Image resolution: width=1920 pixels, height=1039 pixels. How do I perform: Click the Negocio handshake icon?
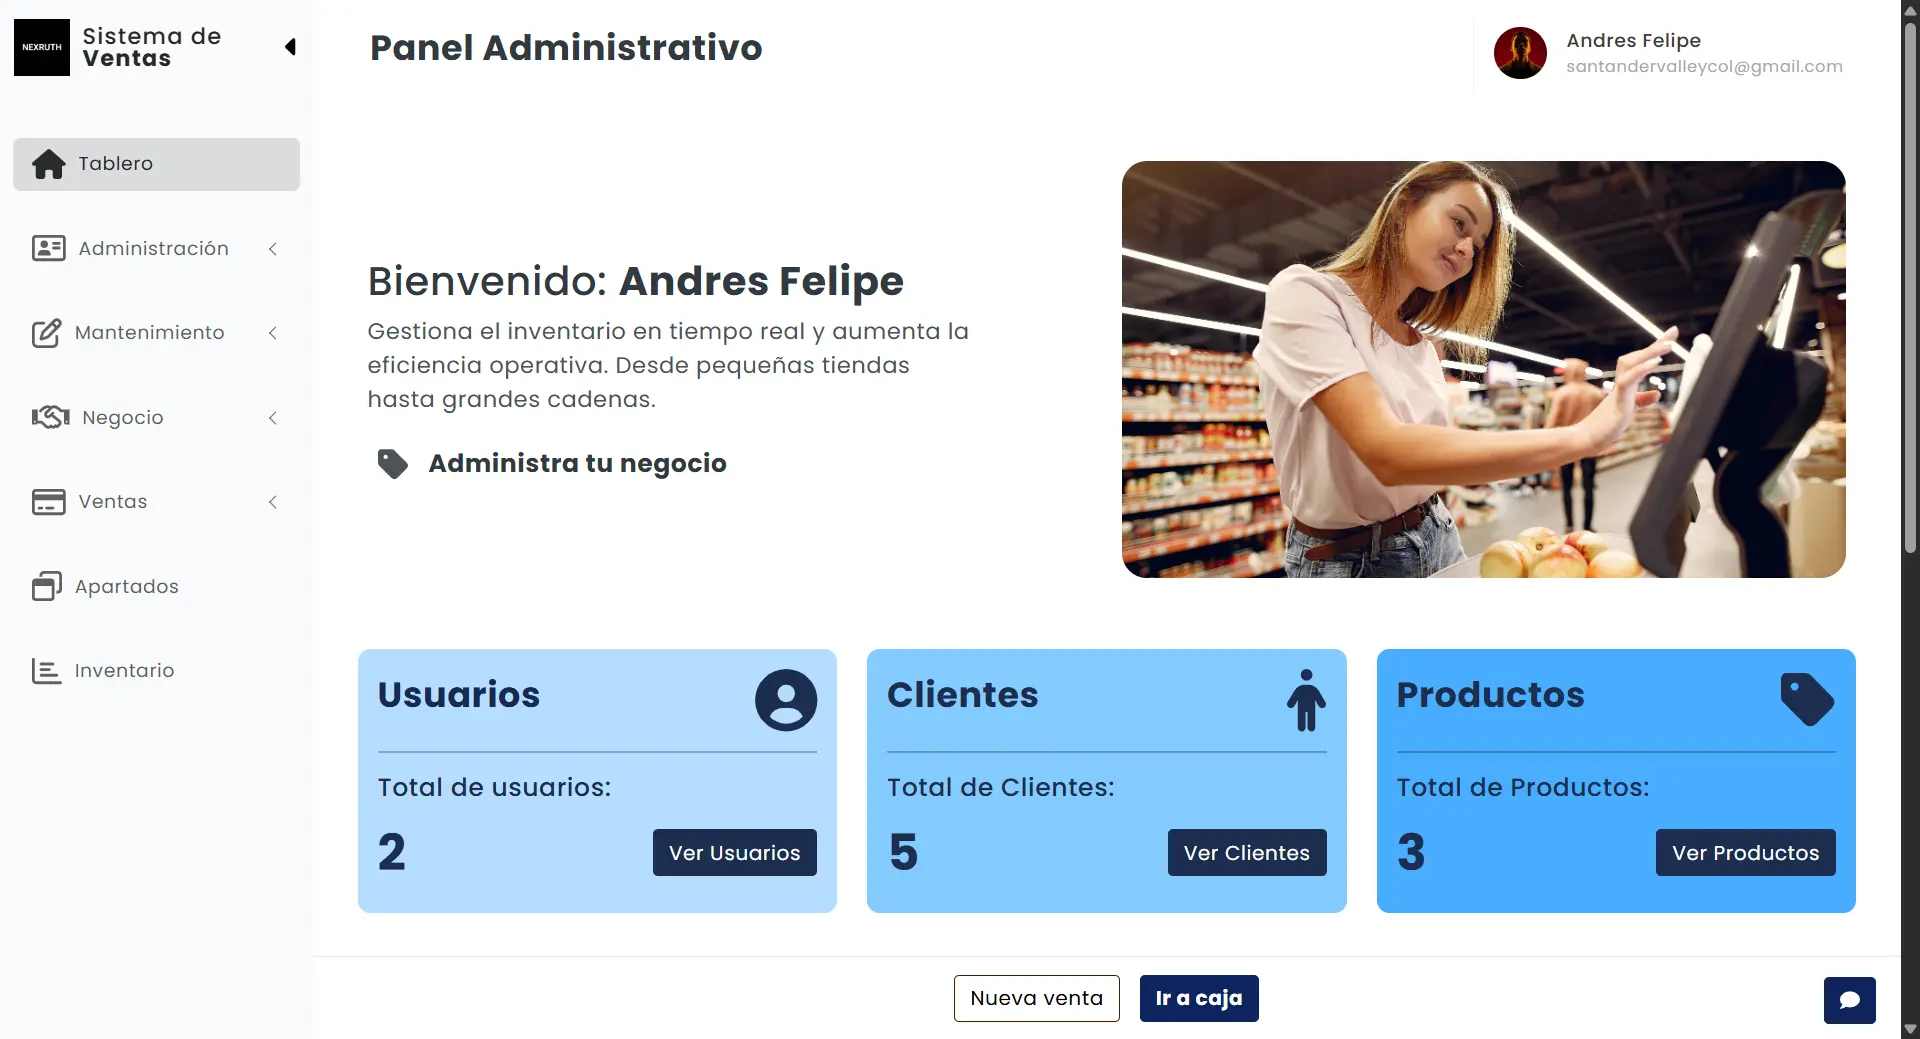tap(51, 417)
